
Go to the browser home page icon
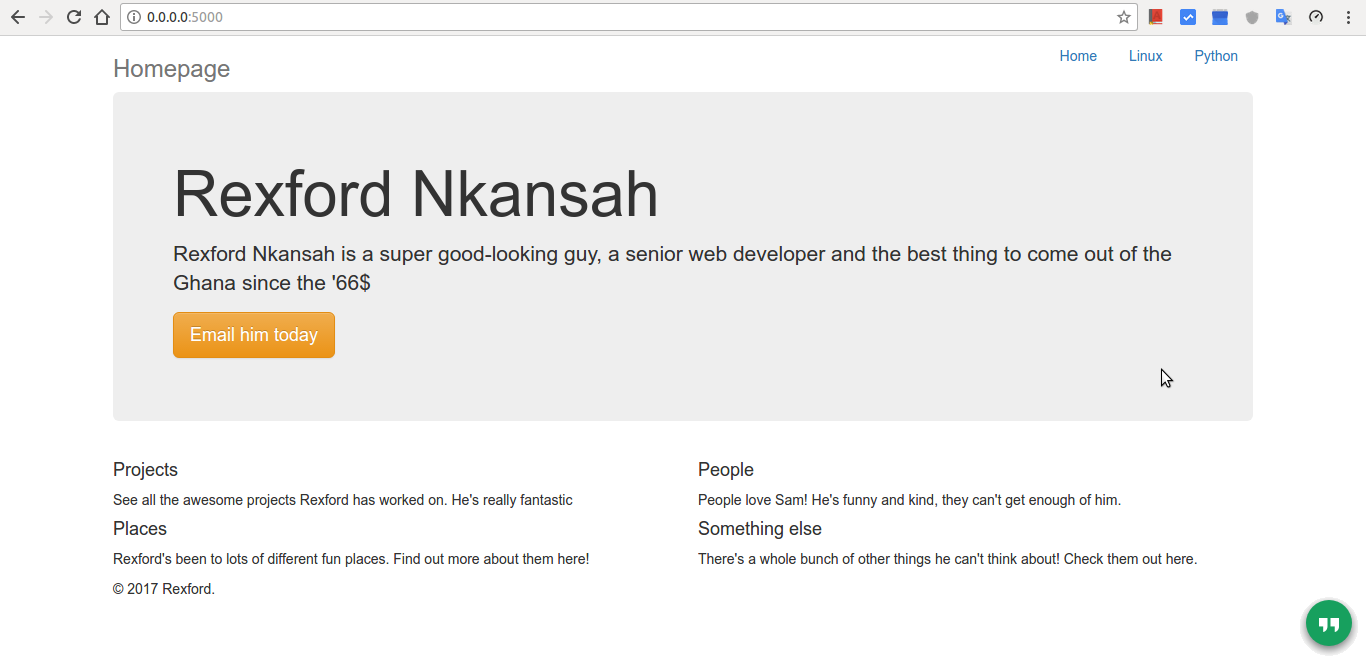[x=101, y=17]
